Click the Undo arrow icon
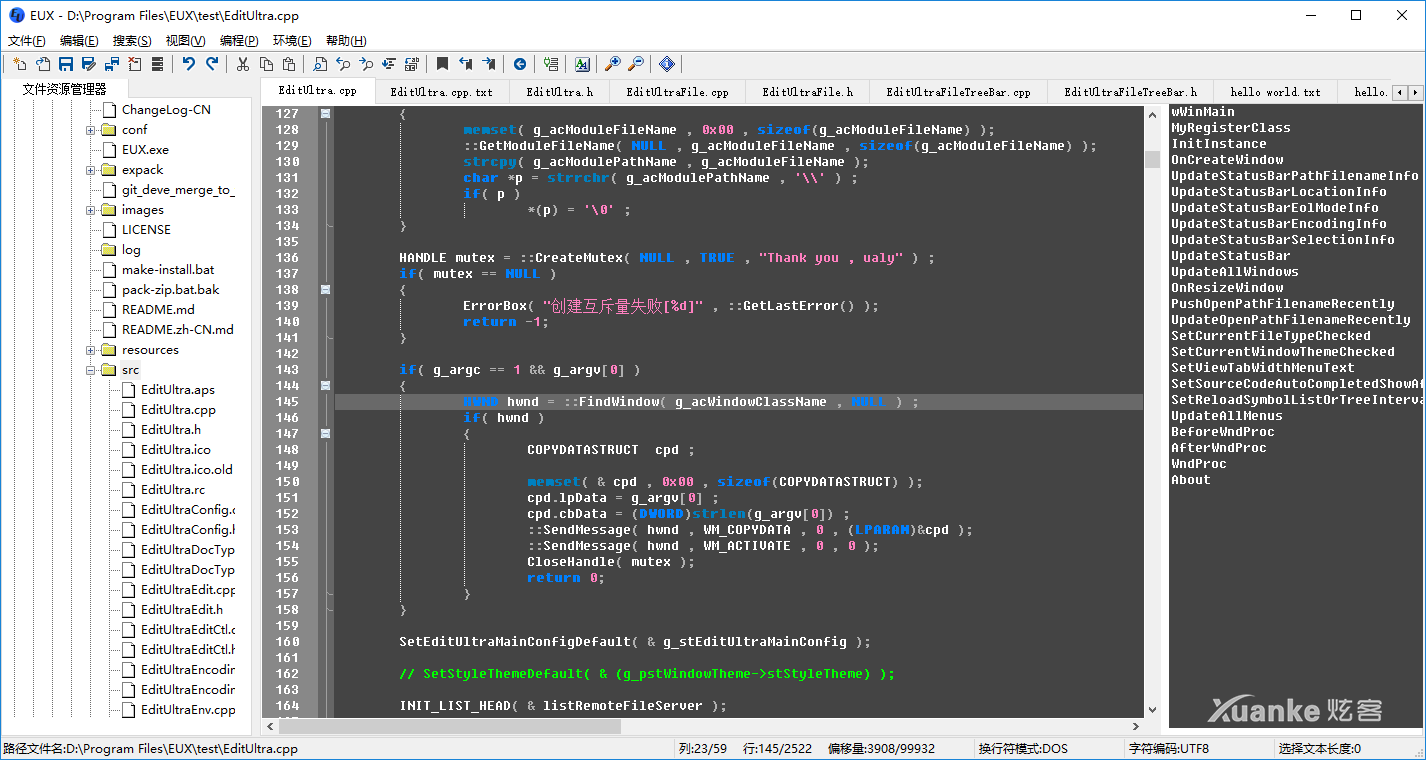Image resolution: width=1426 pixels, height=760 pixels. [x=188, y=64]
